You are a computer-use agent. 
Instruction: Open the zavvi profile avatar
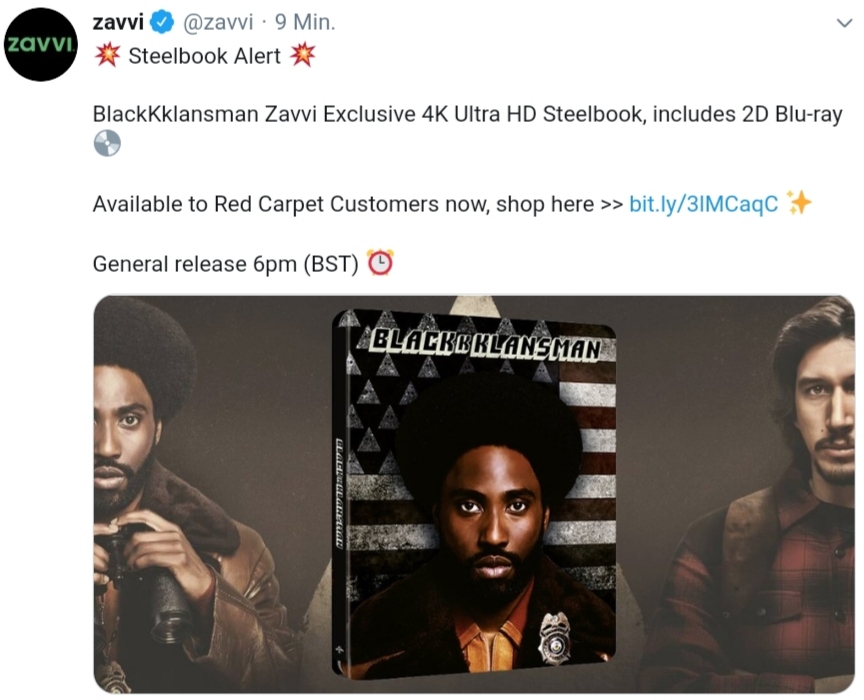[41, 45]
